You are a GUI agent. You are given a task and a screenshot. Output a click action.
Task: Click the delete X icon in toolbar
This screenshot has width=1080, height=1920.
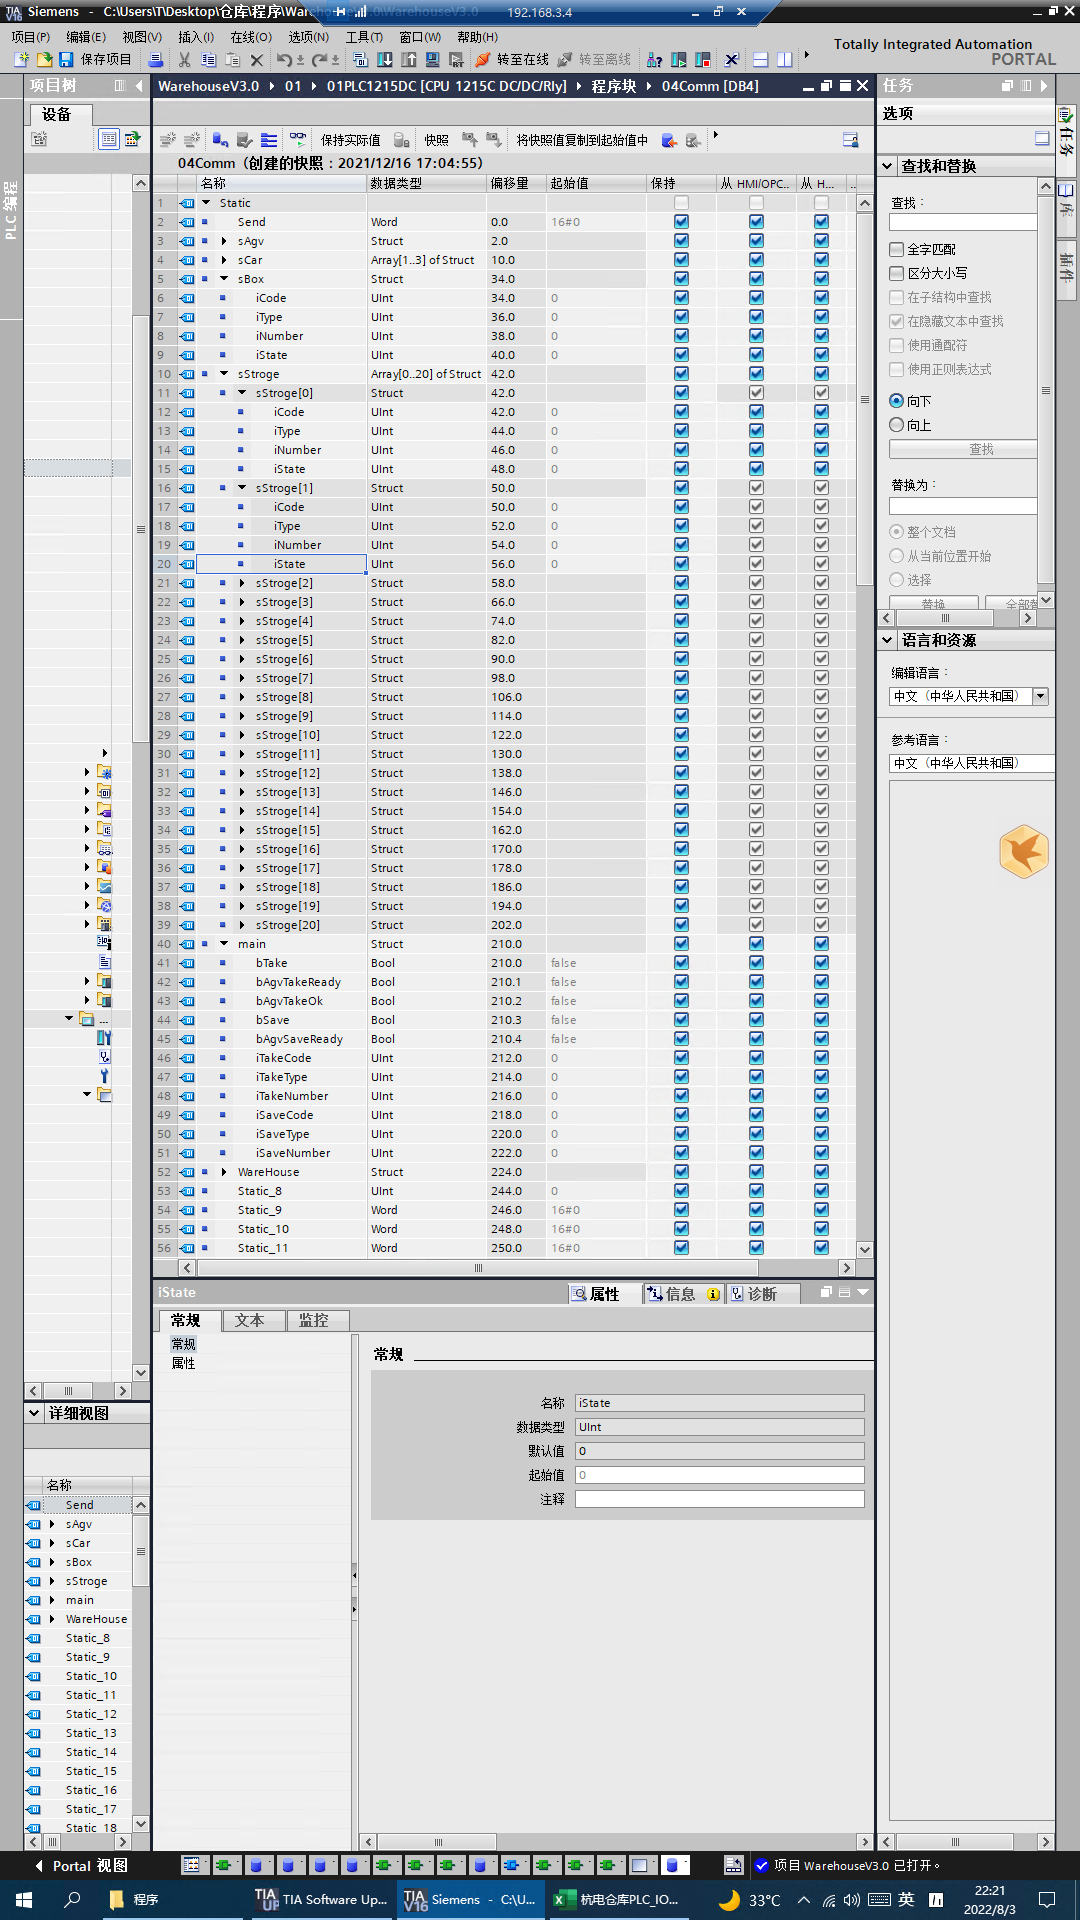tap(257, 60)
